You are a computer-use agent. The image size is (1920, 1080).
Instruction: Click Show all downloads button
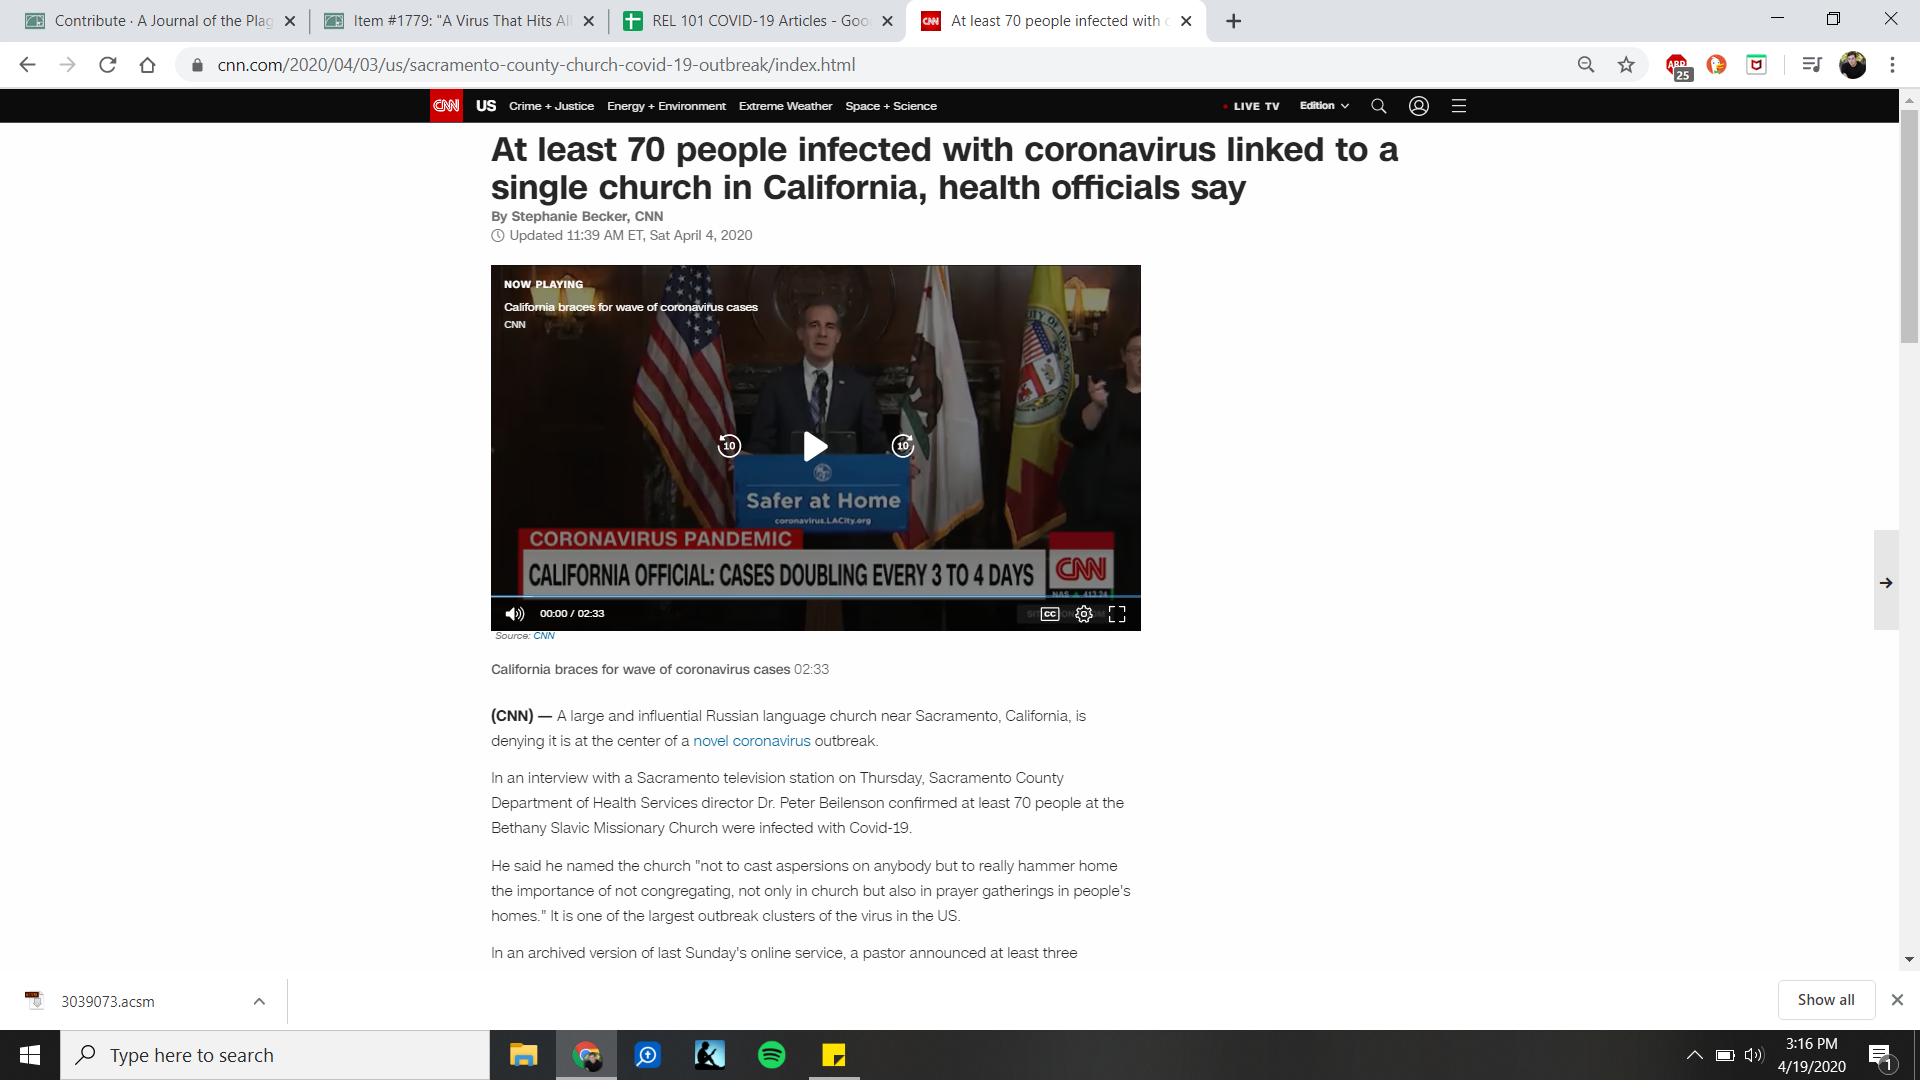pyautogui.click(x=1825, y=1000)
